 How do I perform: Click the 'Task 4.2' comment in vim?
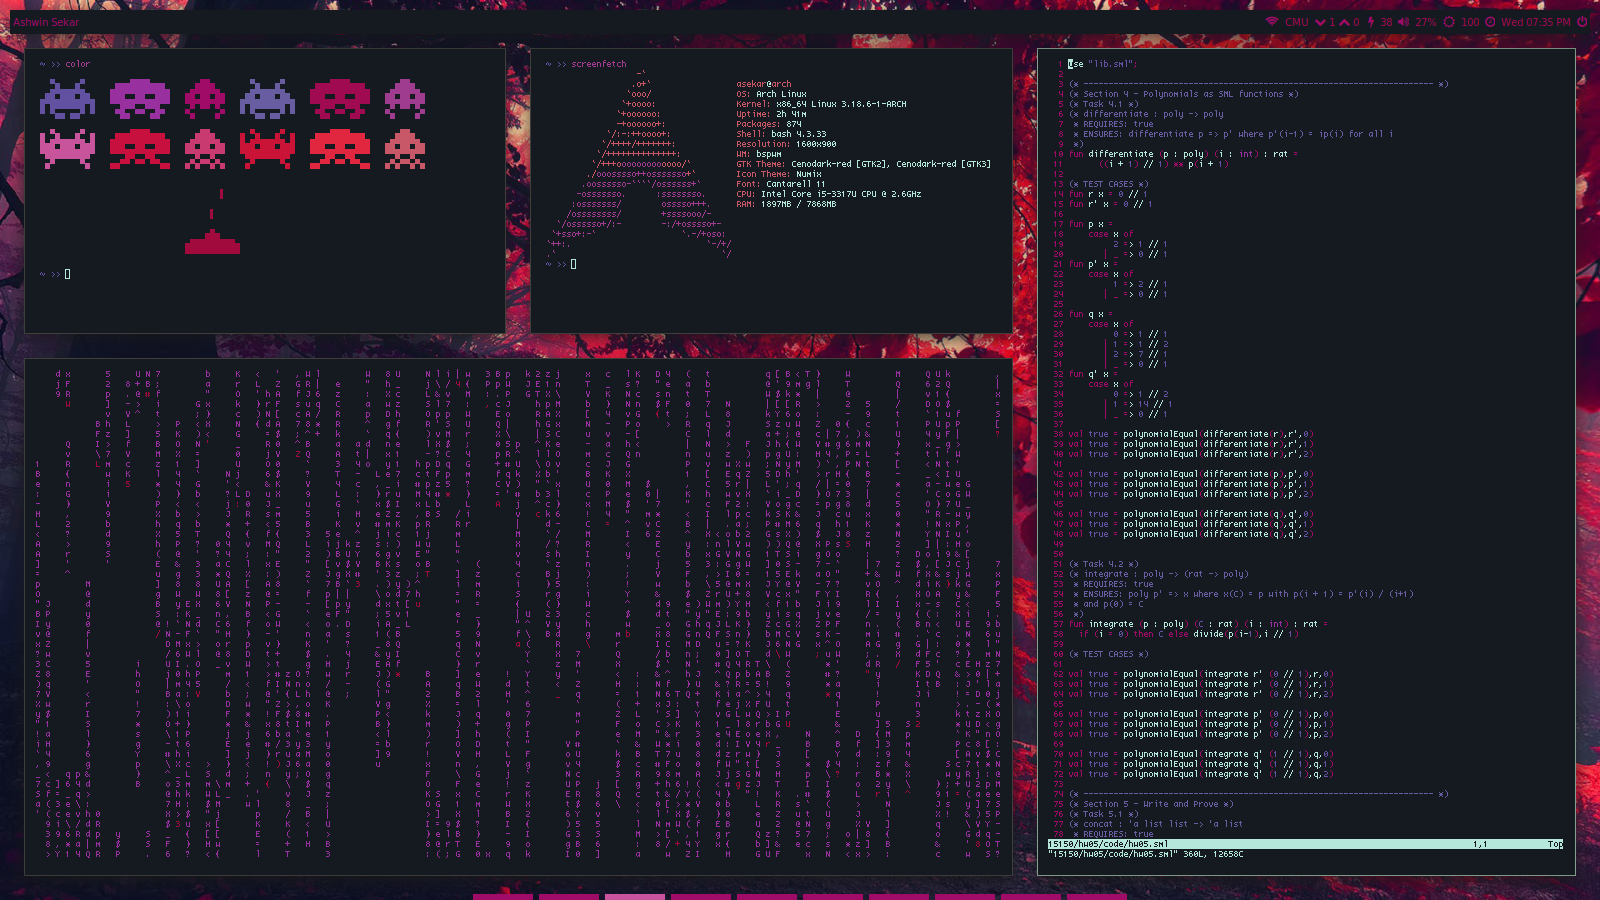(x=1103, y=564)
